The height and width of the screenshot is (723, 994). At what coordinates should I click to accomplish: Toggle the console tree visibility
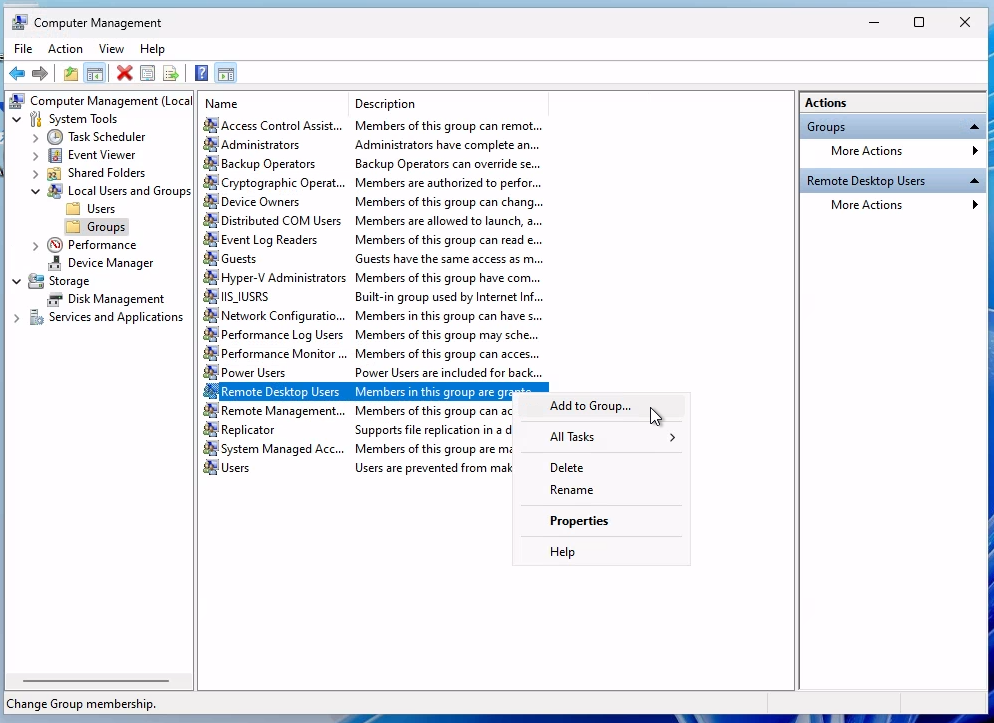(x=95, y=73)
